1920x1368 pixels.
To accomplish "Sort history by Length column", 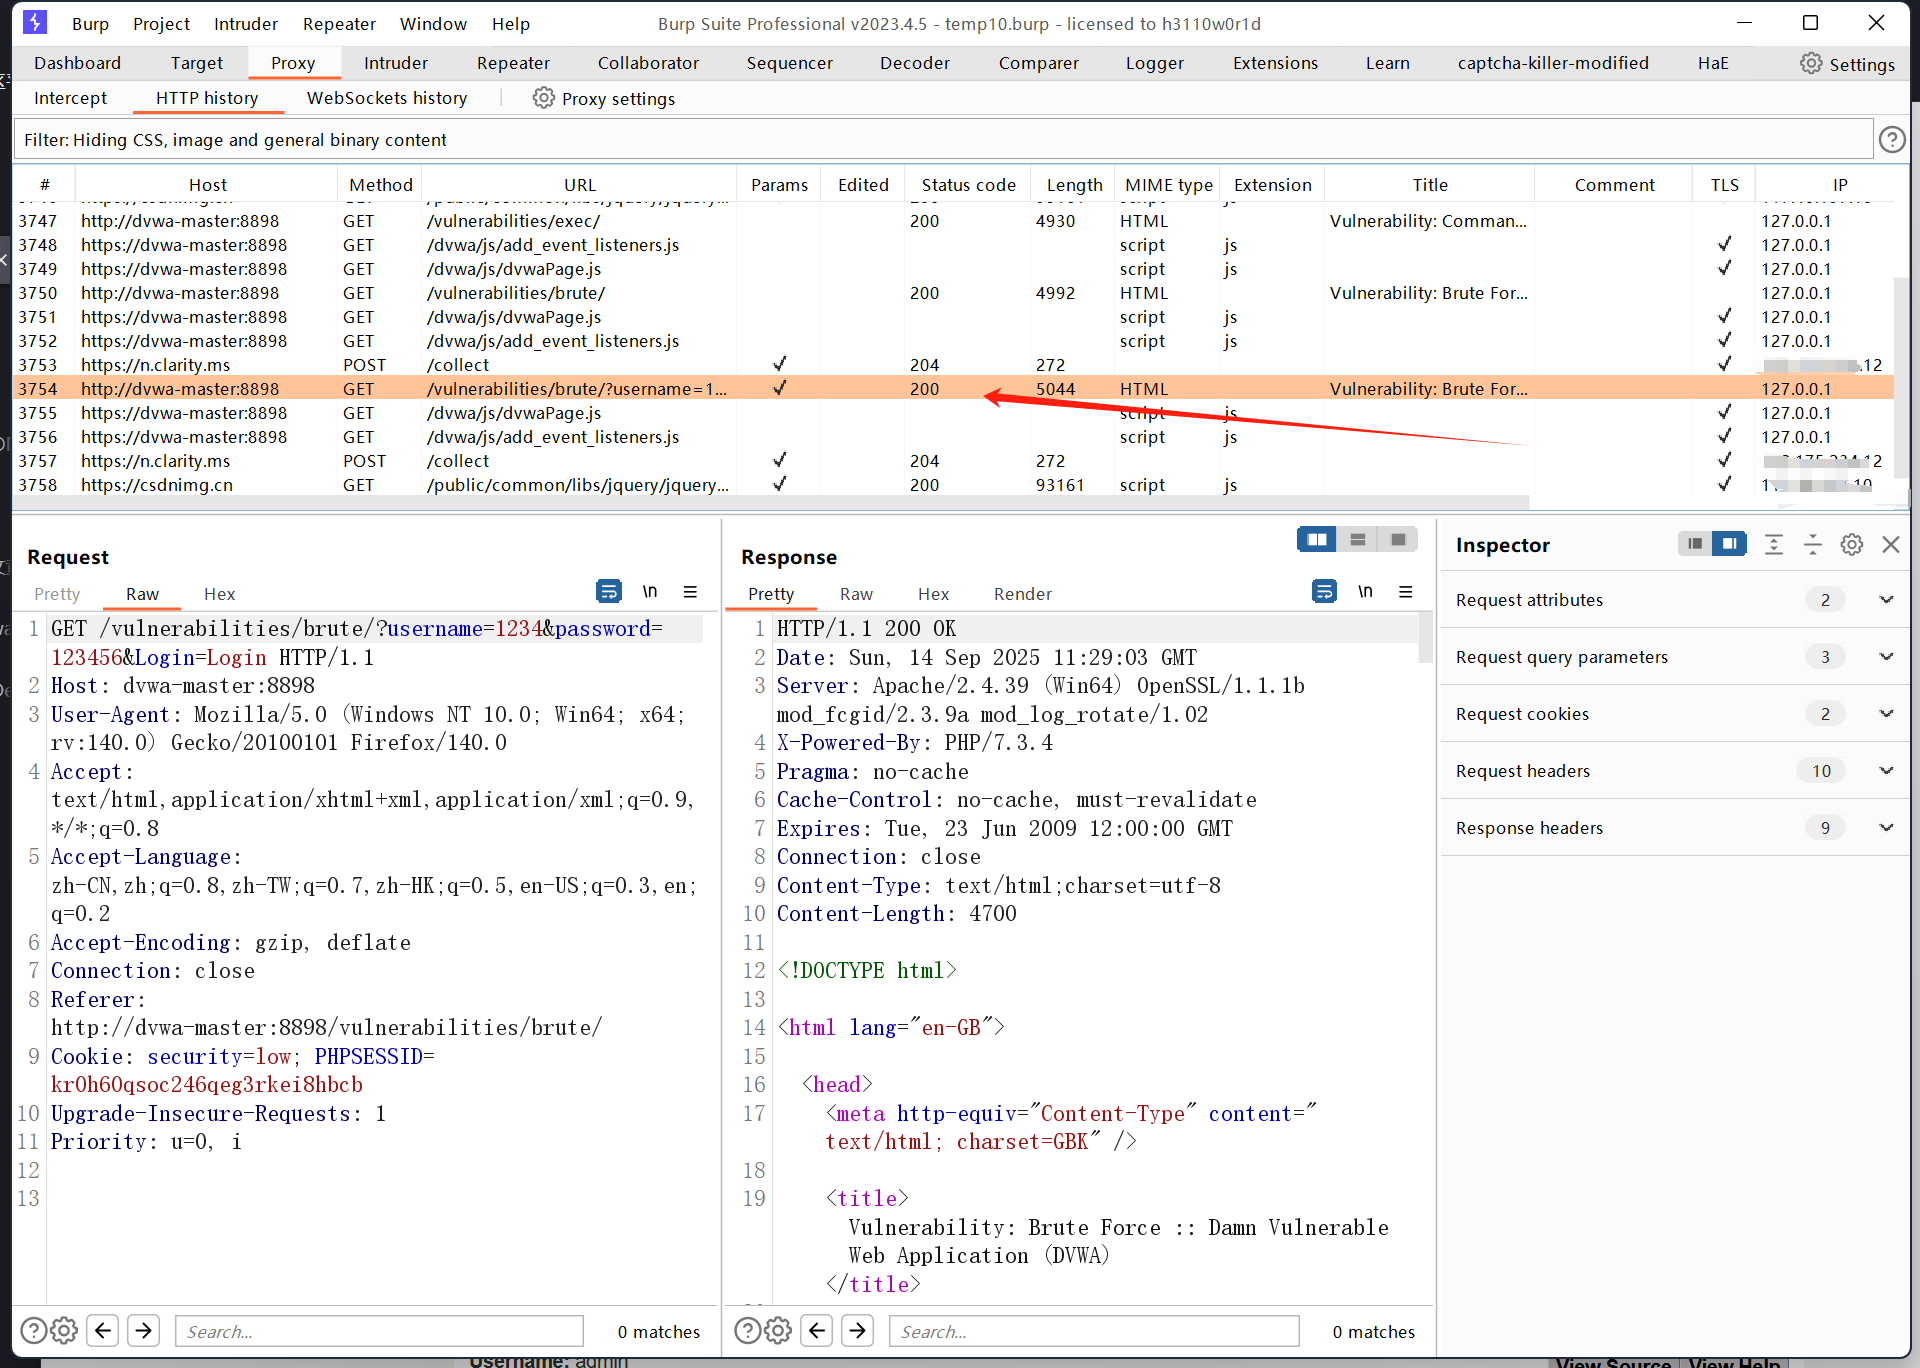I will click(1074, 185).
